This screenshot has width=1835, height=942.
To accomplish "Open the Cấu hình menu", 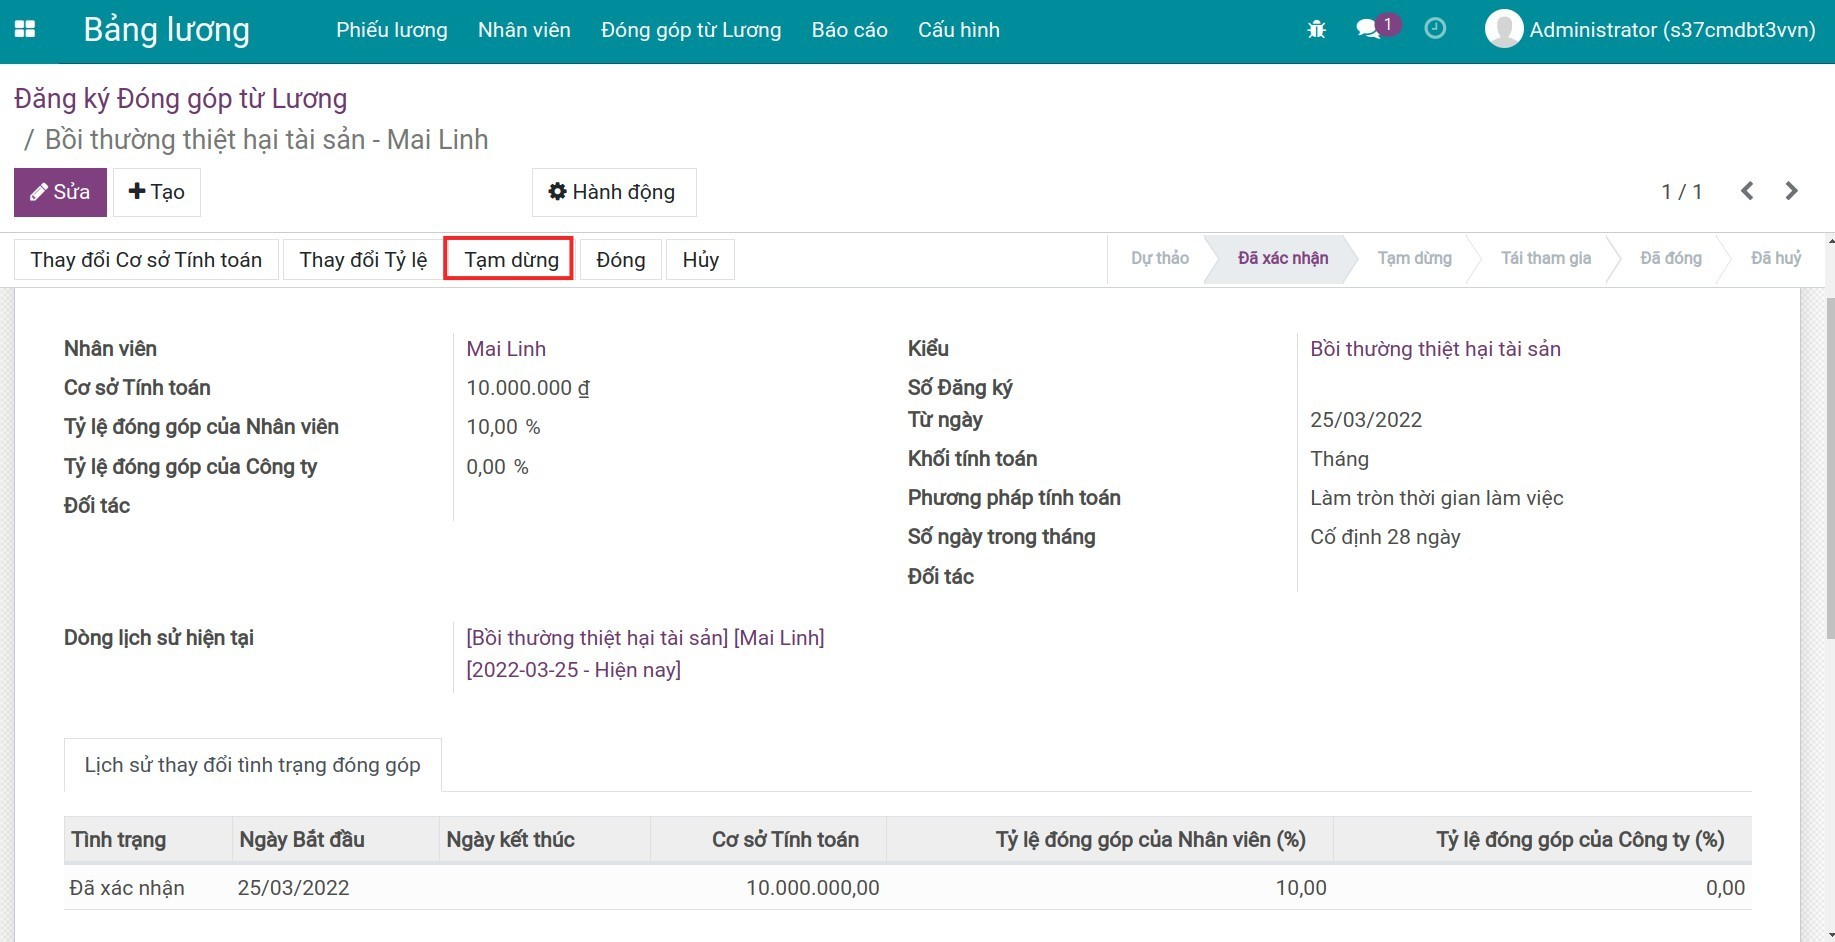I will tap(958, 30).
